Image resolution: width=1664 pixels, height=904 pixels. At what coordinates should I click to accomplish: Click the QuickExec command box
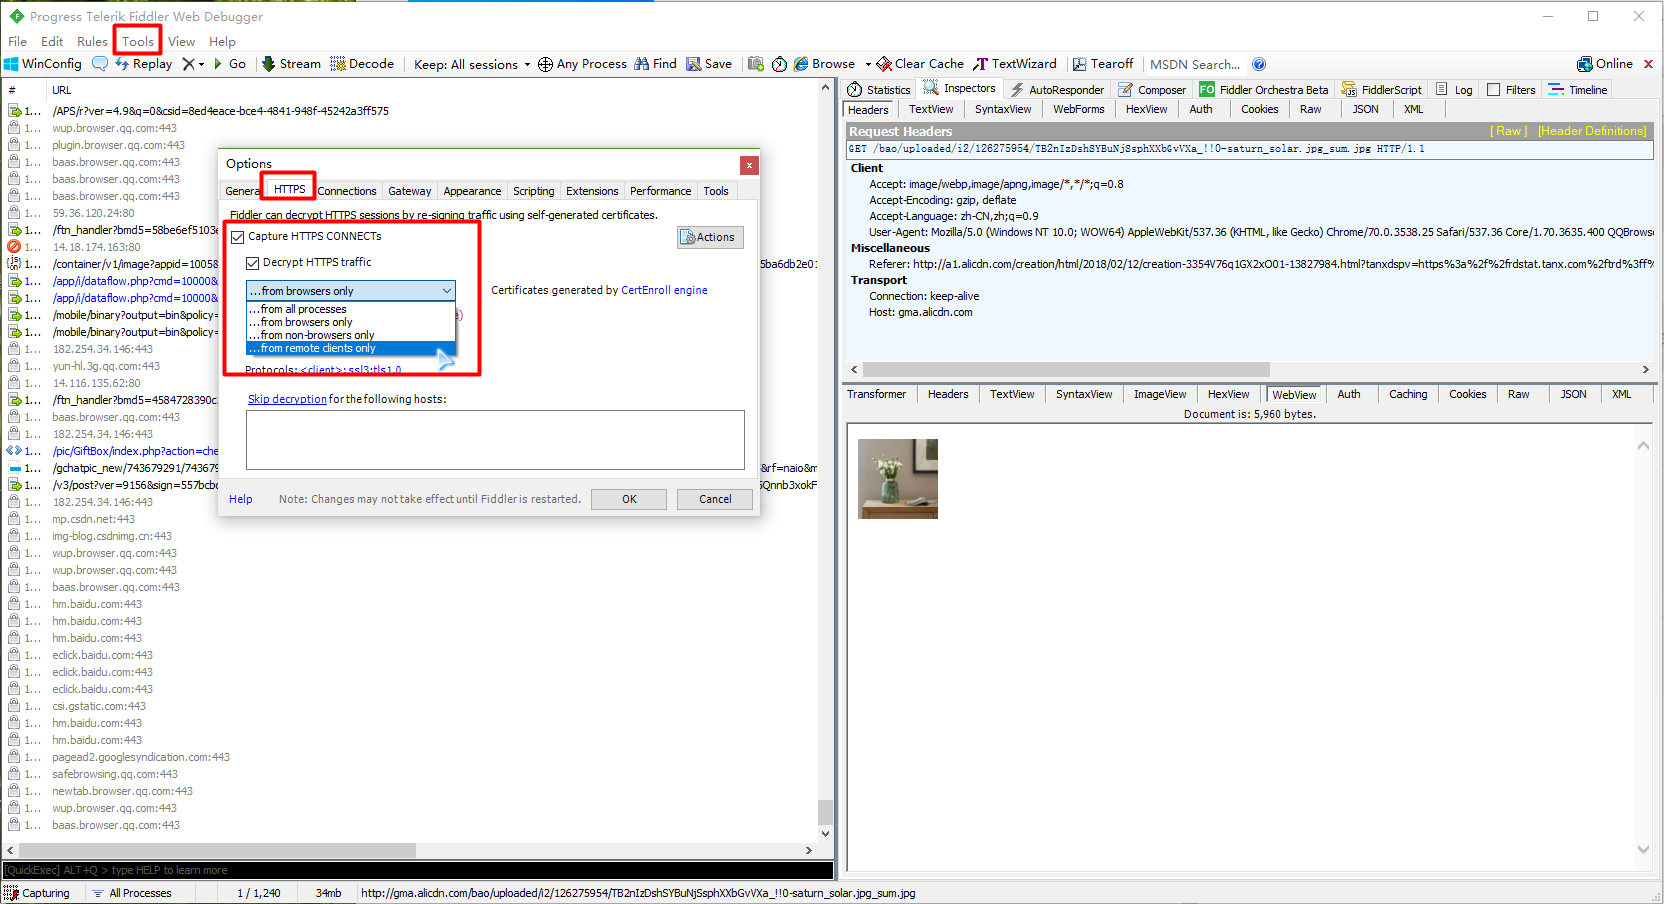pyautogui.click(x=418, y=870)
